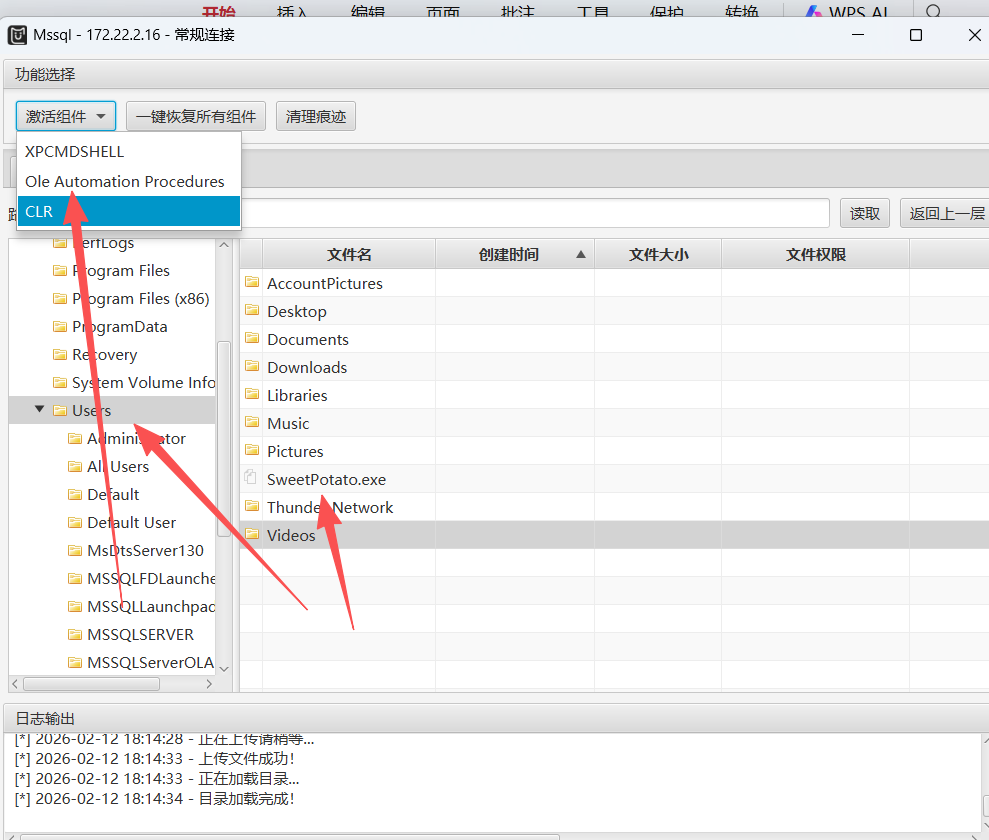This screenshot has height=840, width=989.
Task: Select Videos entry in file list
Action: pyautogui.click(x=291, y=535)
